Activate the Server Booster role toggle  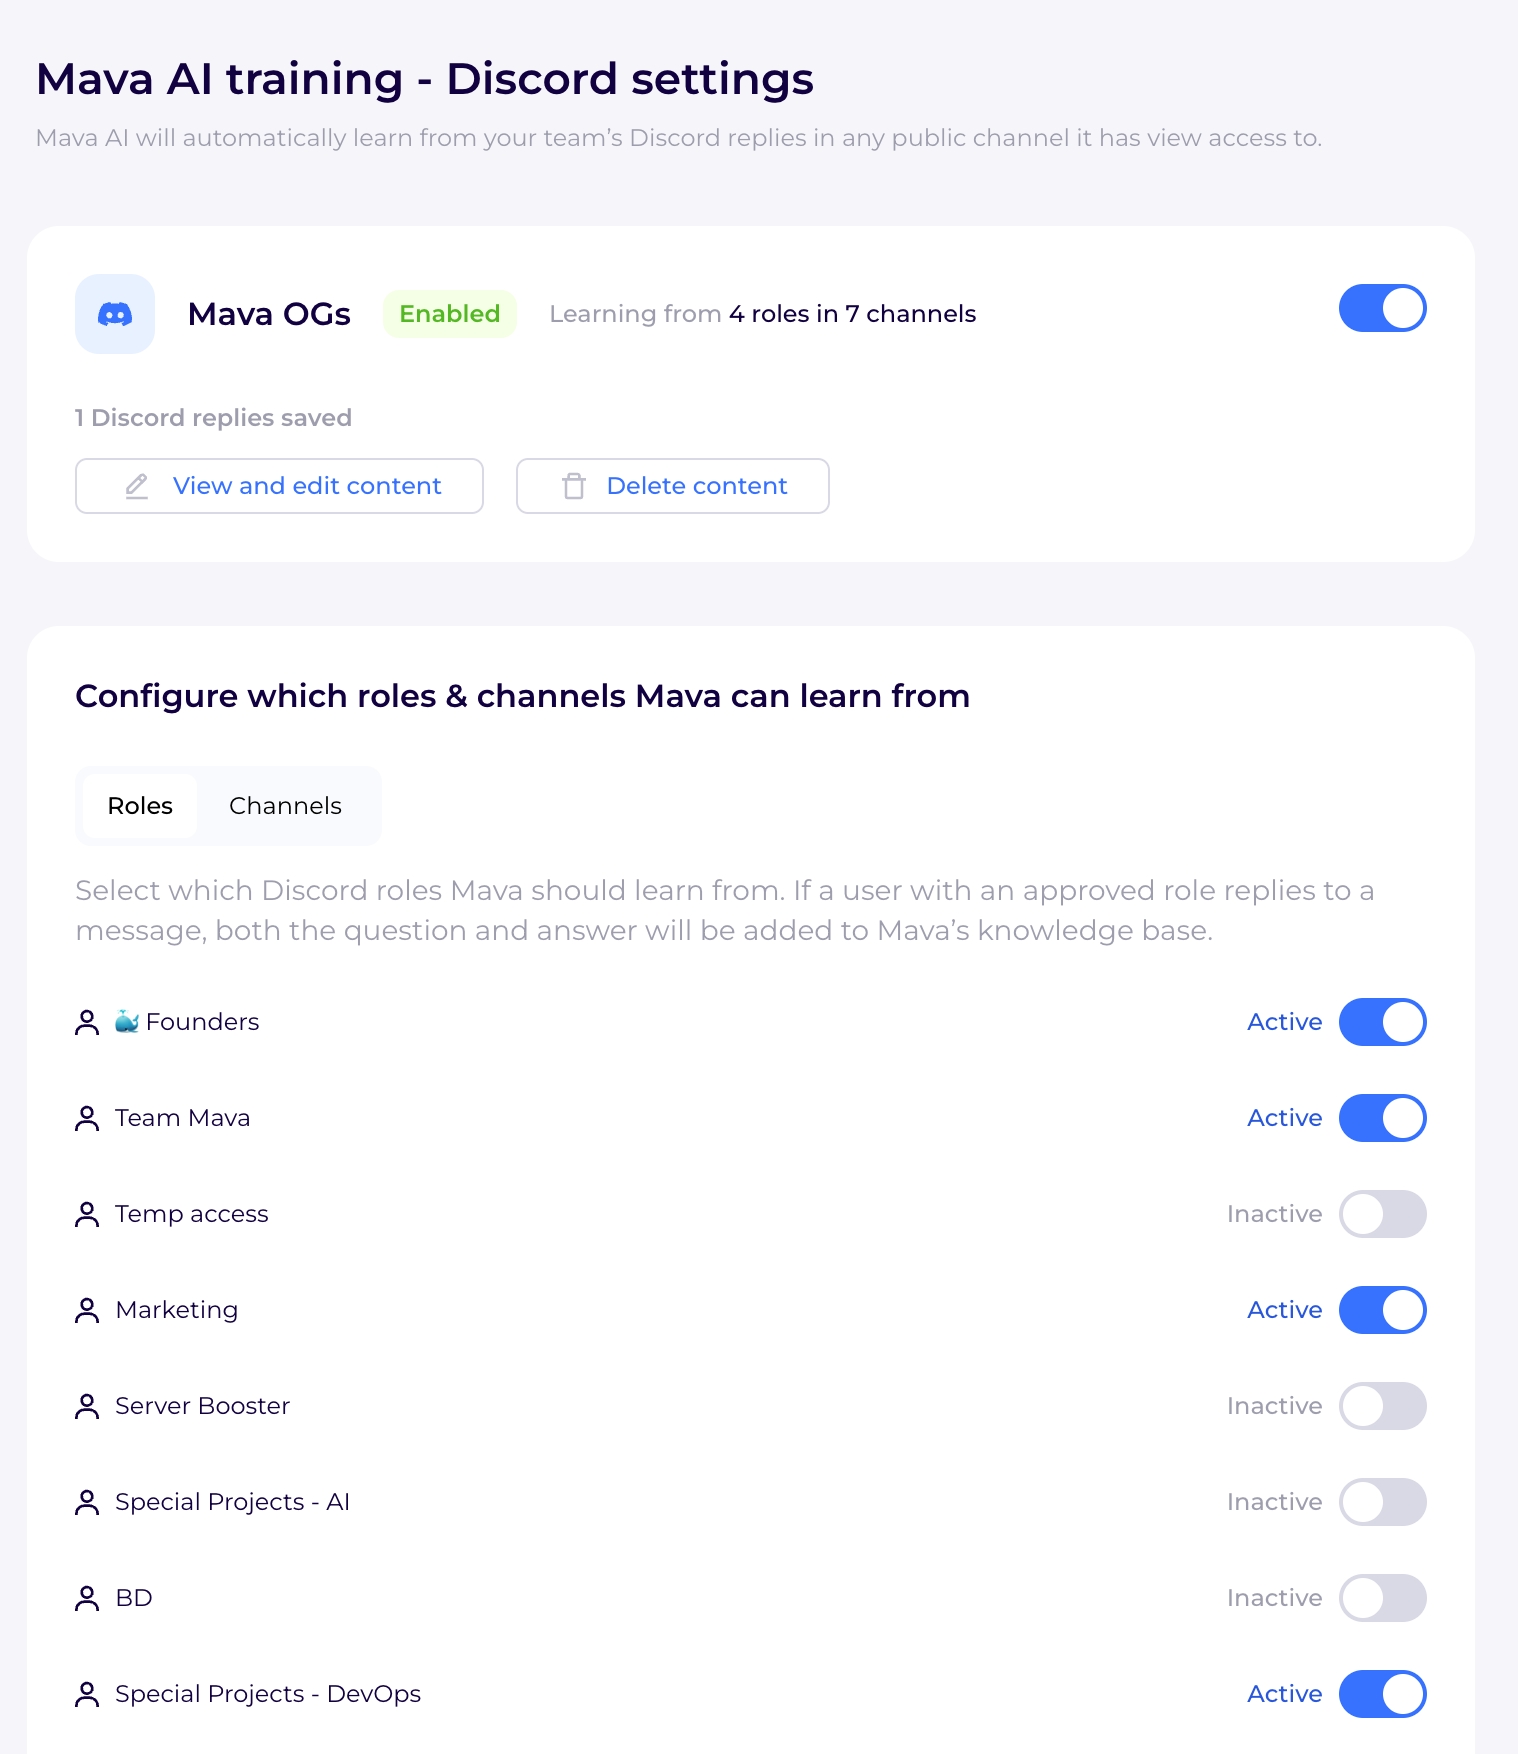coord(1382,1406)
